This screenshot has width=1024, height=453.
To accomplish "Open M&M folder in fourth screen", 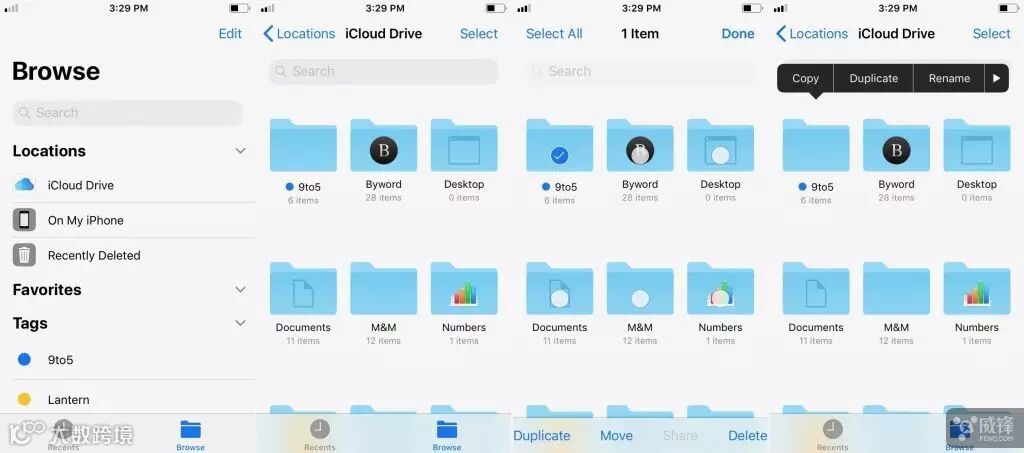I will coord(897,289).
